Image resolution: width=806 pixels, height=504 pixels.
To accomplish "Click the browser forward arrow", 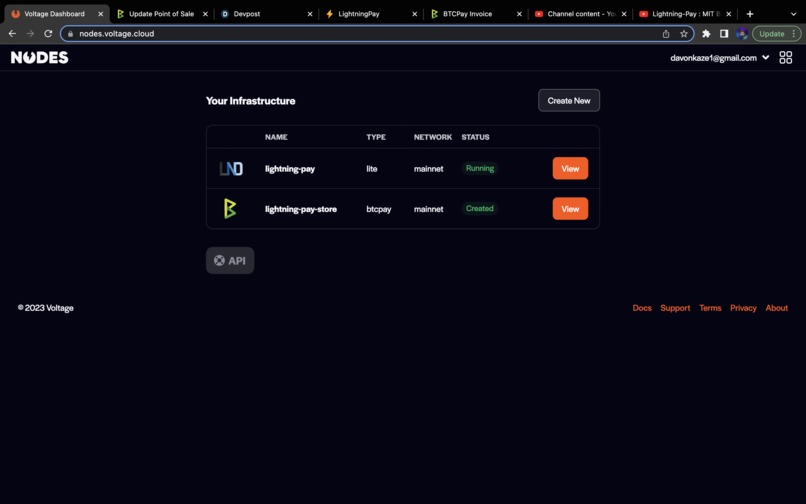I will point(30,33).
